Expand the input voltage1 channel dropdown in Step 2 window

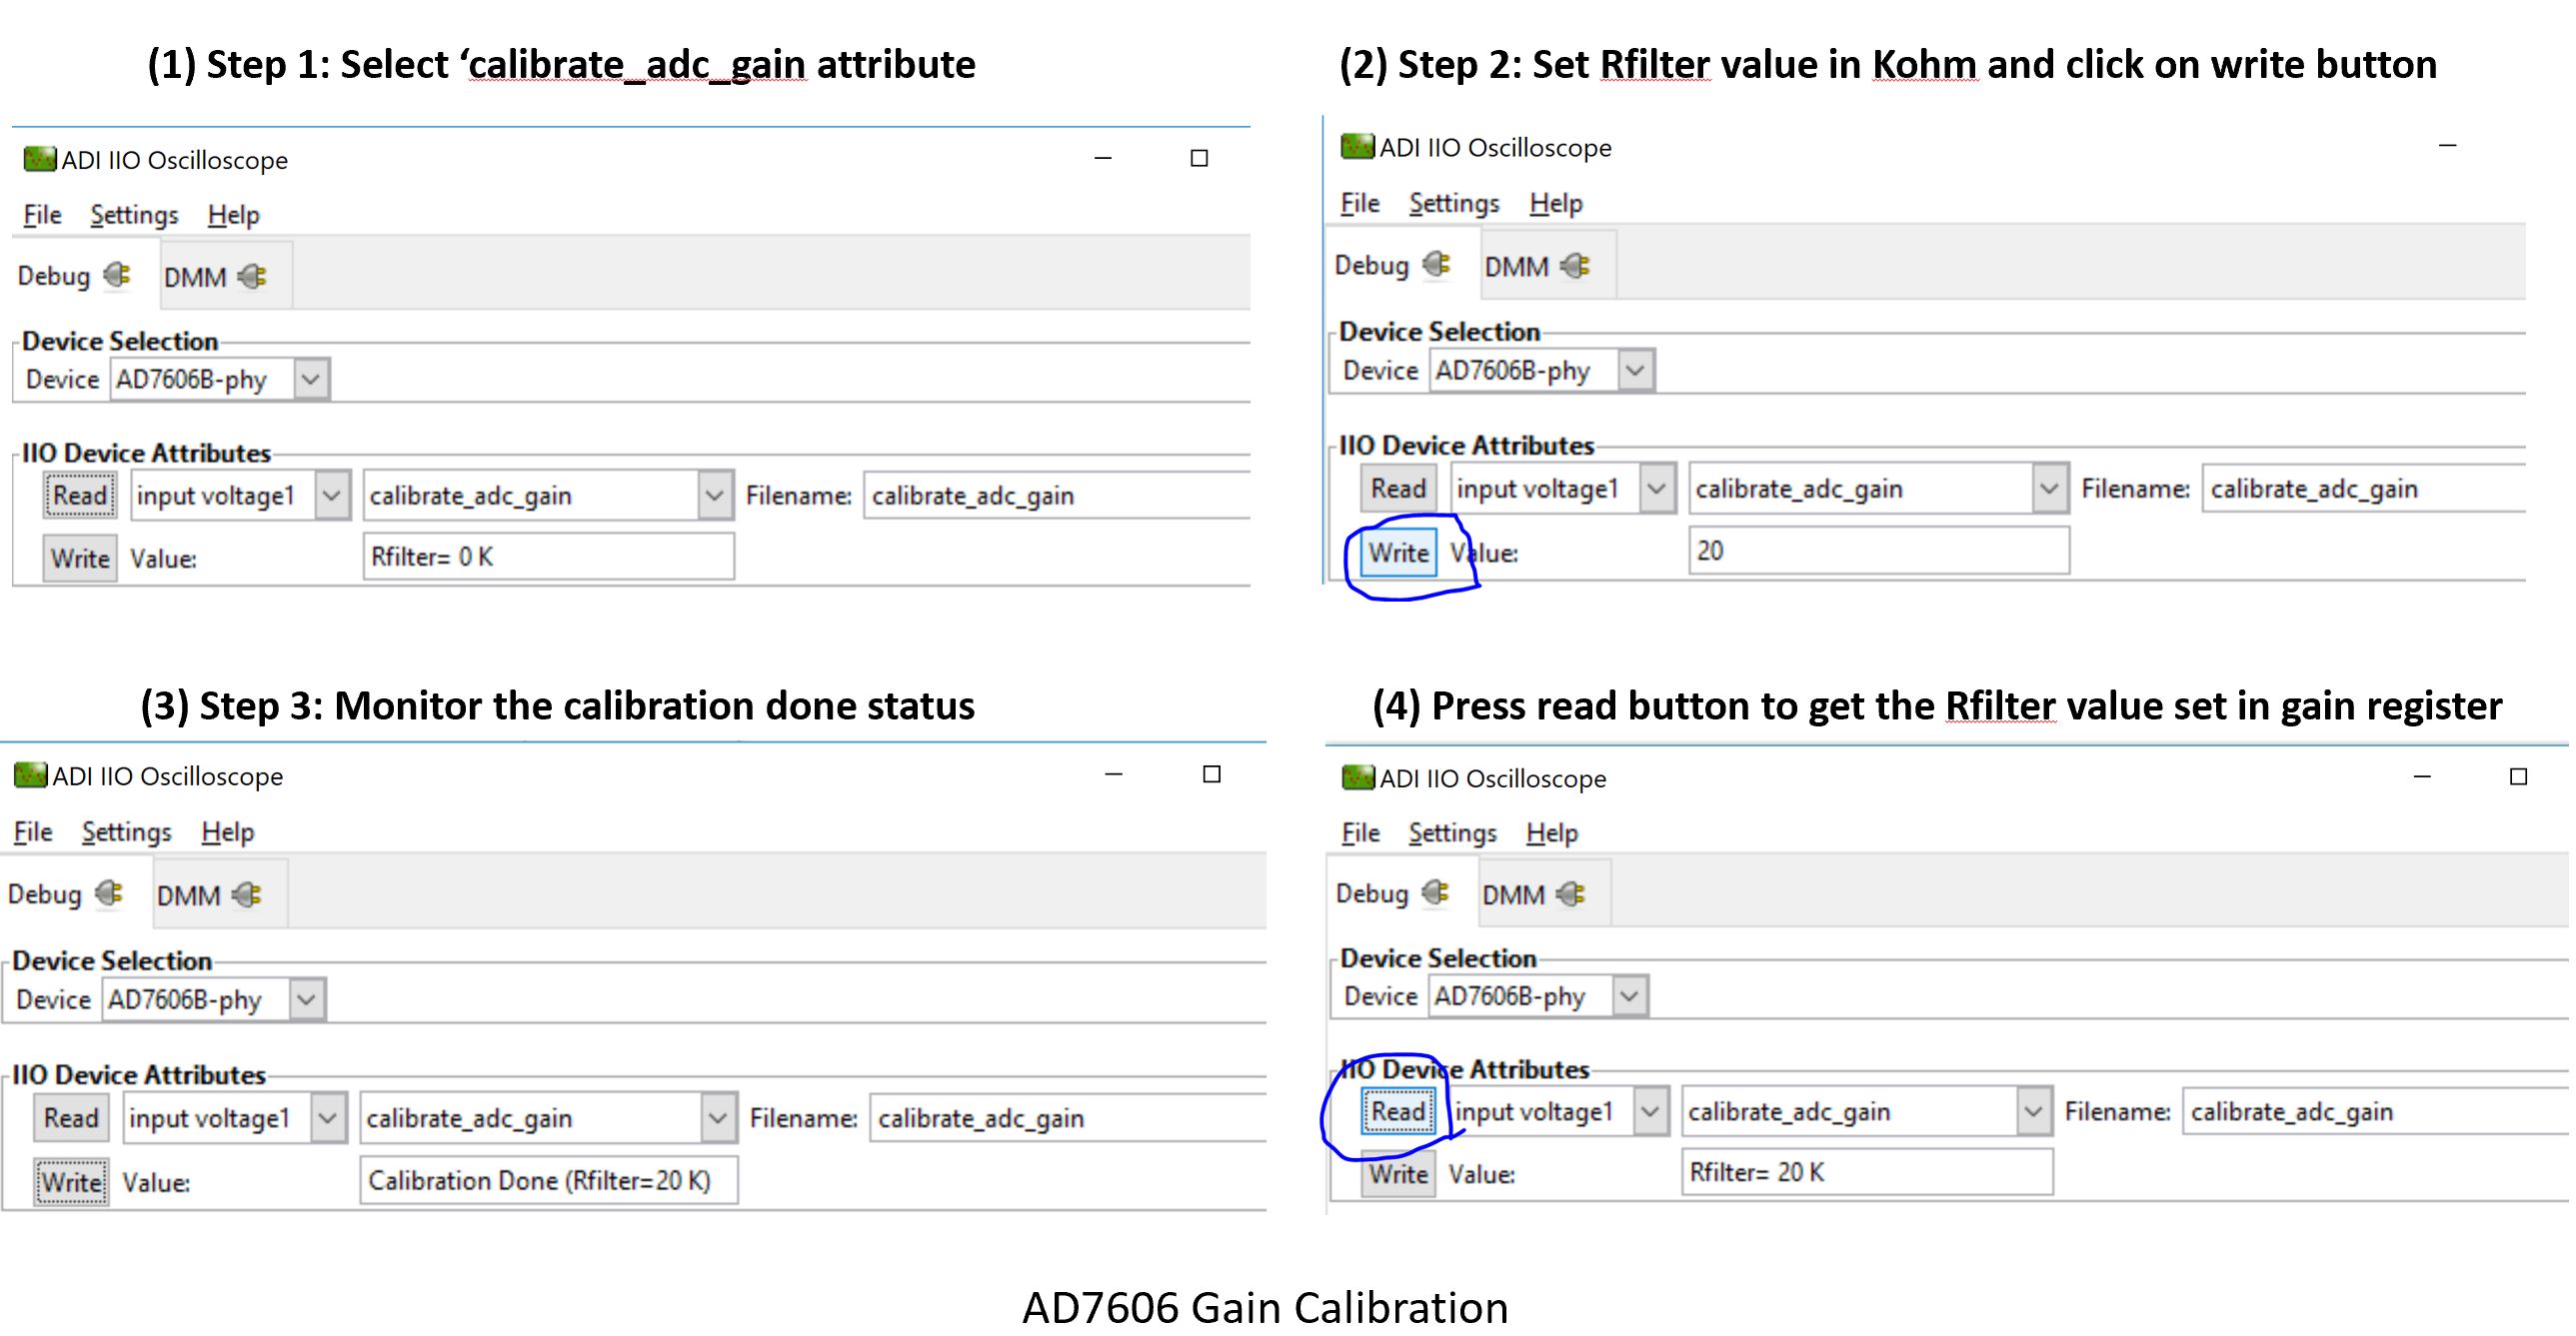pyautogui.click(x=1656, y=488)
